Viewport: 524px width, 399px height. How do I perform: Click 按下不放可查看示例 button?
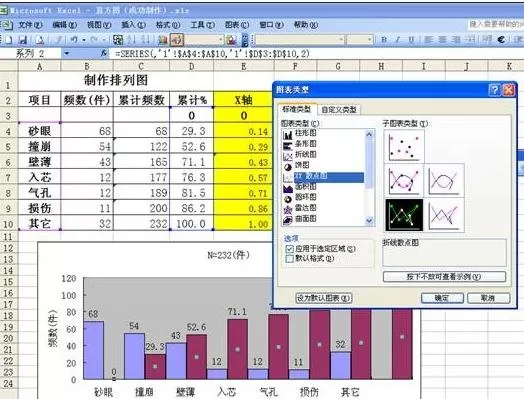click(444, 277)
